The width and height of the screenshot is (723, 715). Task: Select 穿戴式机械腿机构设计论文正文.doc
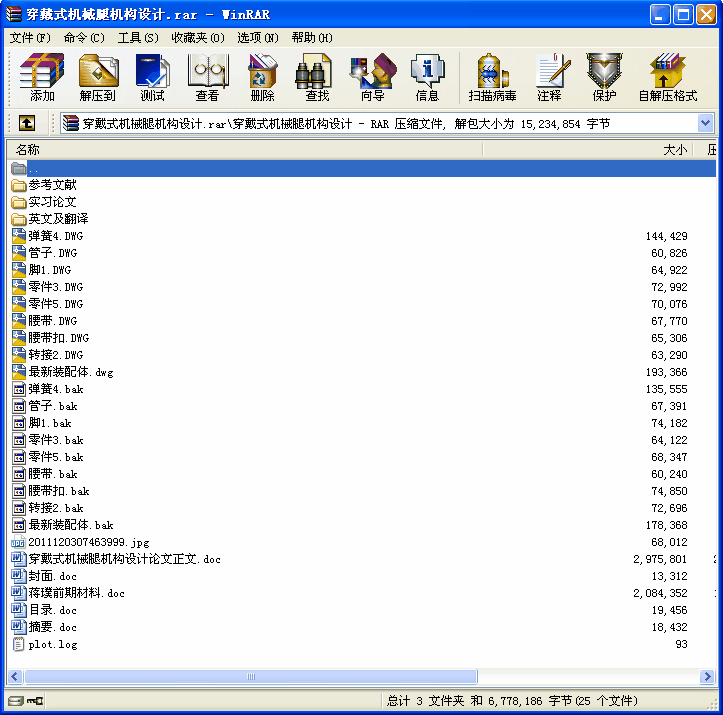(x=116, y=559)
